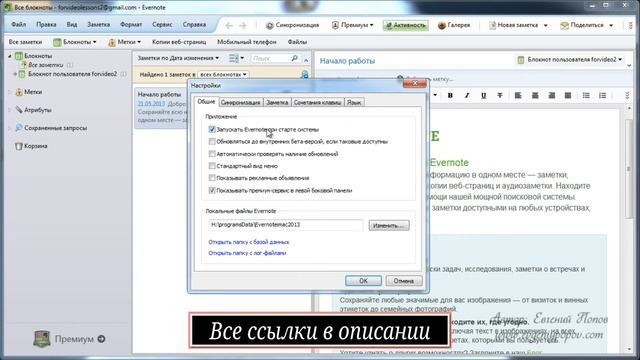Collapse the Блокноты tree node
This screenshot has width=640, height=360.
10,56
